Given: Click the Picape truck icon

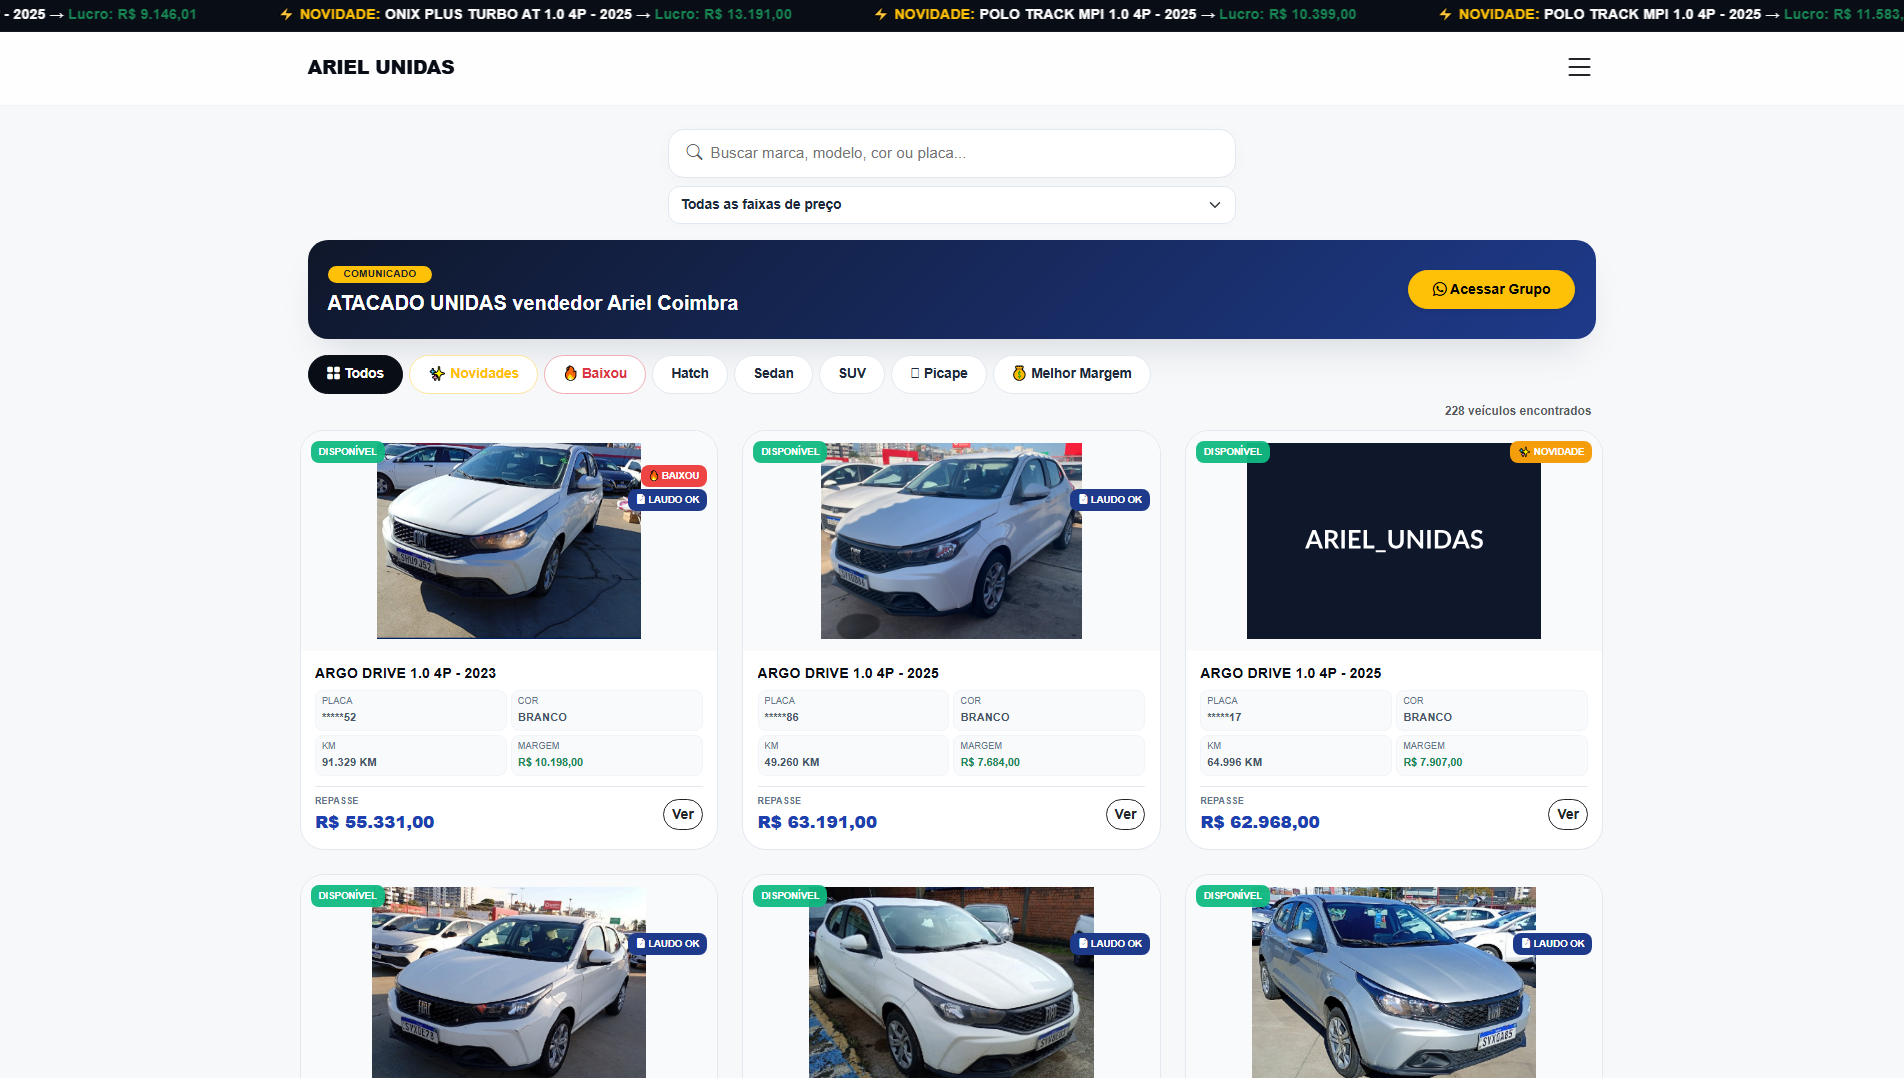Looking at the screenshot, I should 915,373.
